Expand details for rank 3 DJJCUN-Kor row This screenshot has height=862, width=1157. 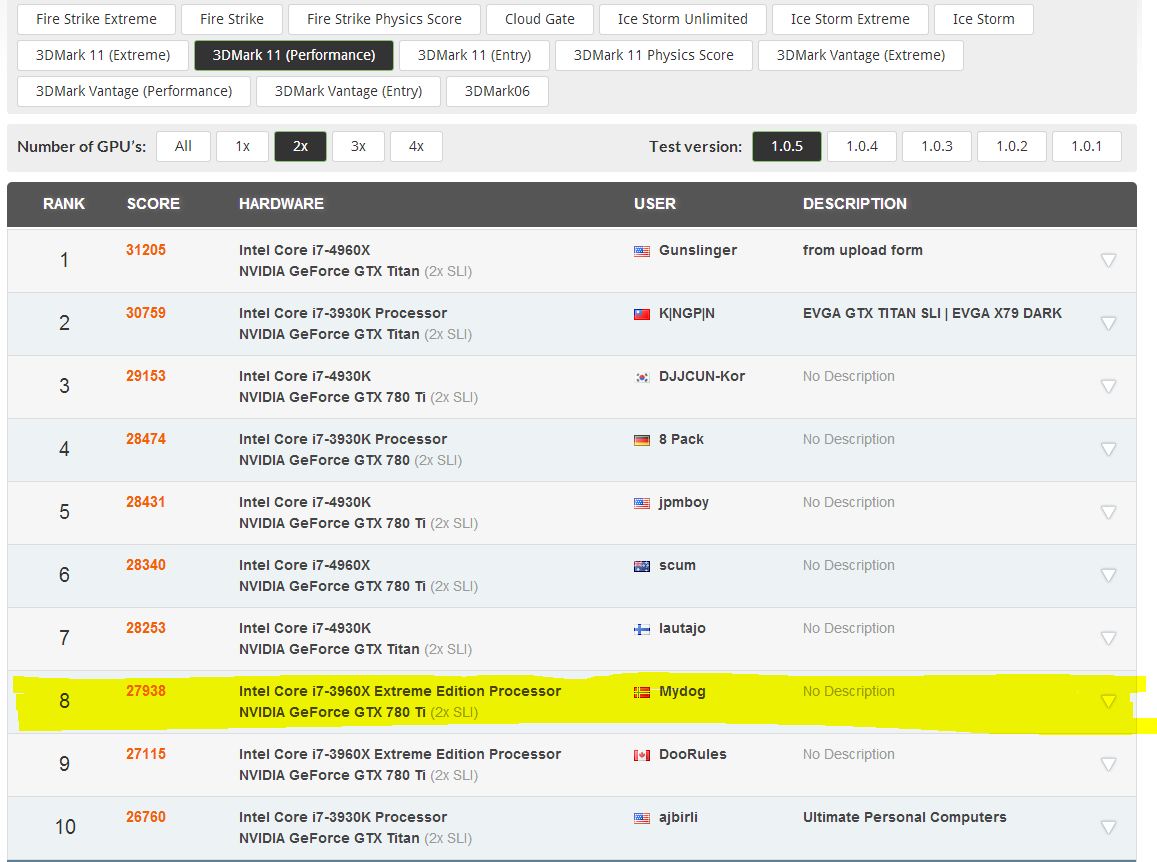(1108, 386)
